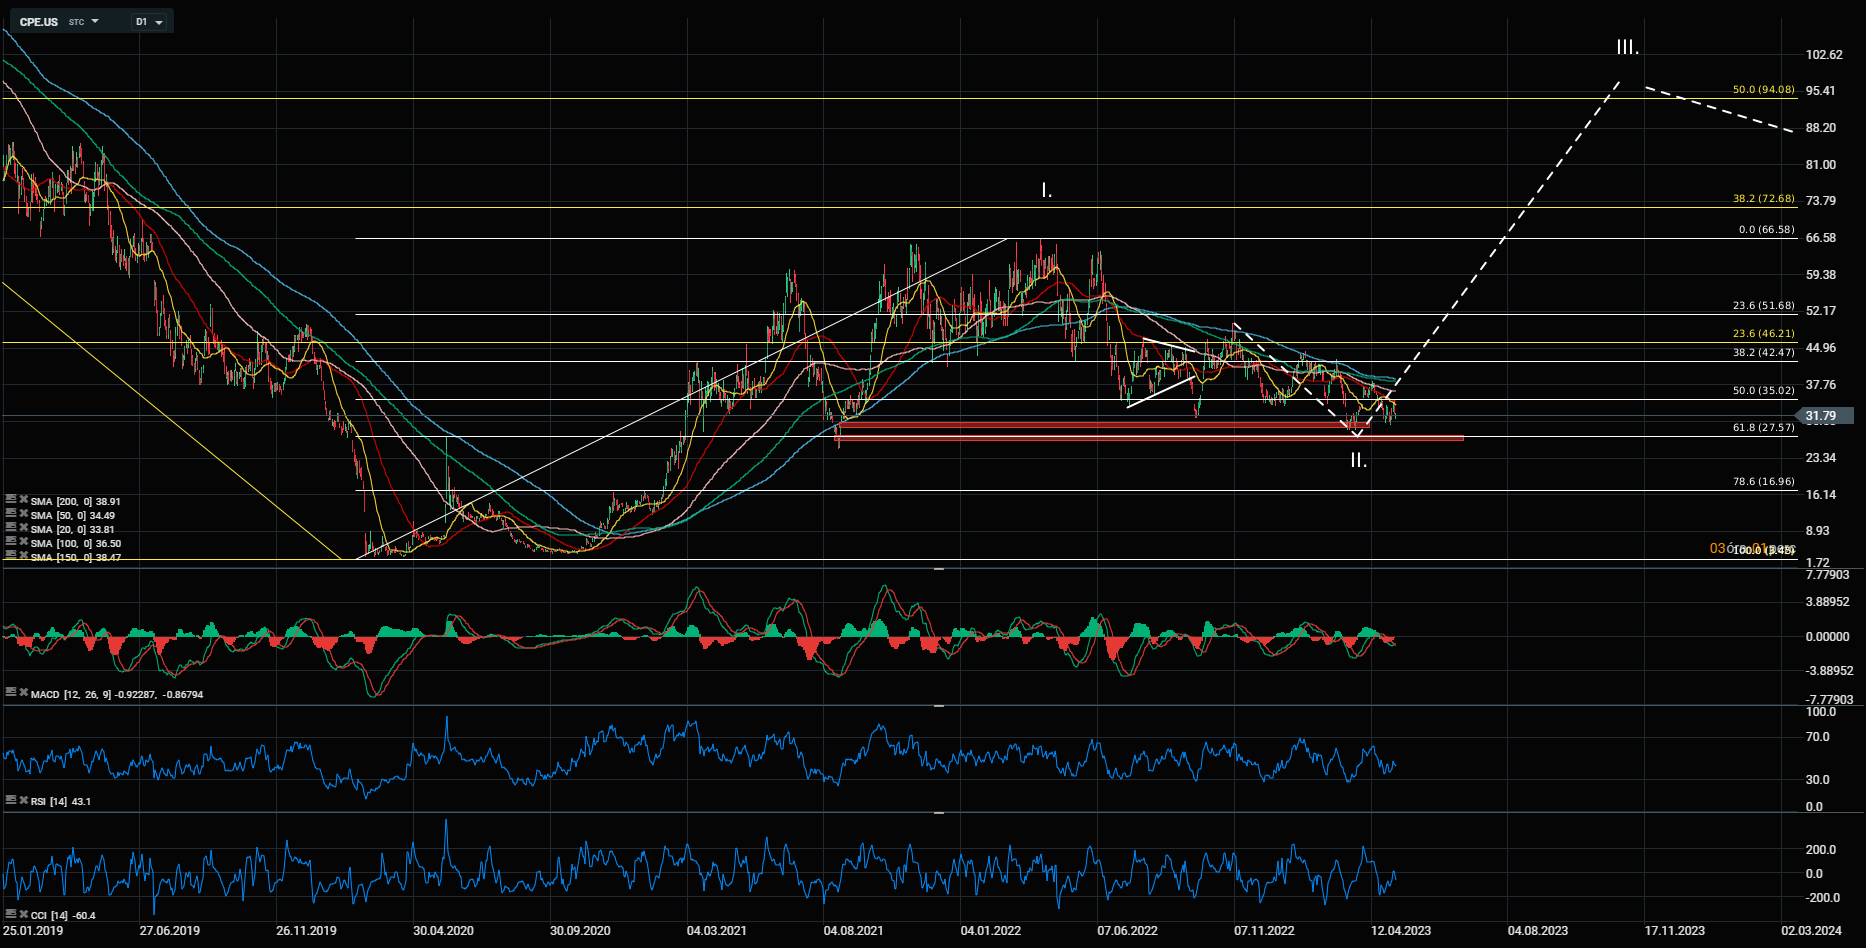Screen dimensions: 1866x948
Task: Click the 0.0 (66.58) Fibonacci level label
Action: (1767, 230)
